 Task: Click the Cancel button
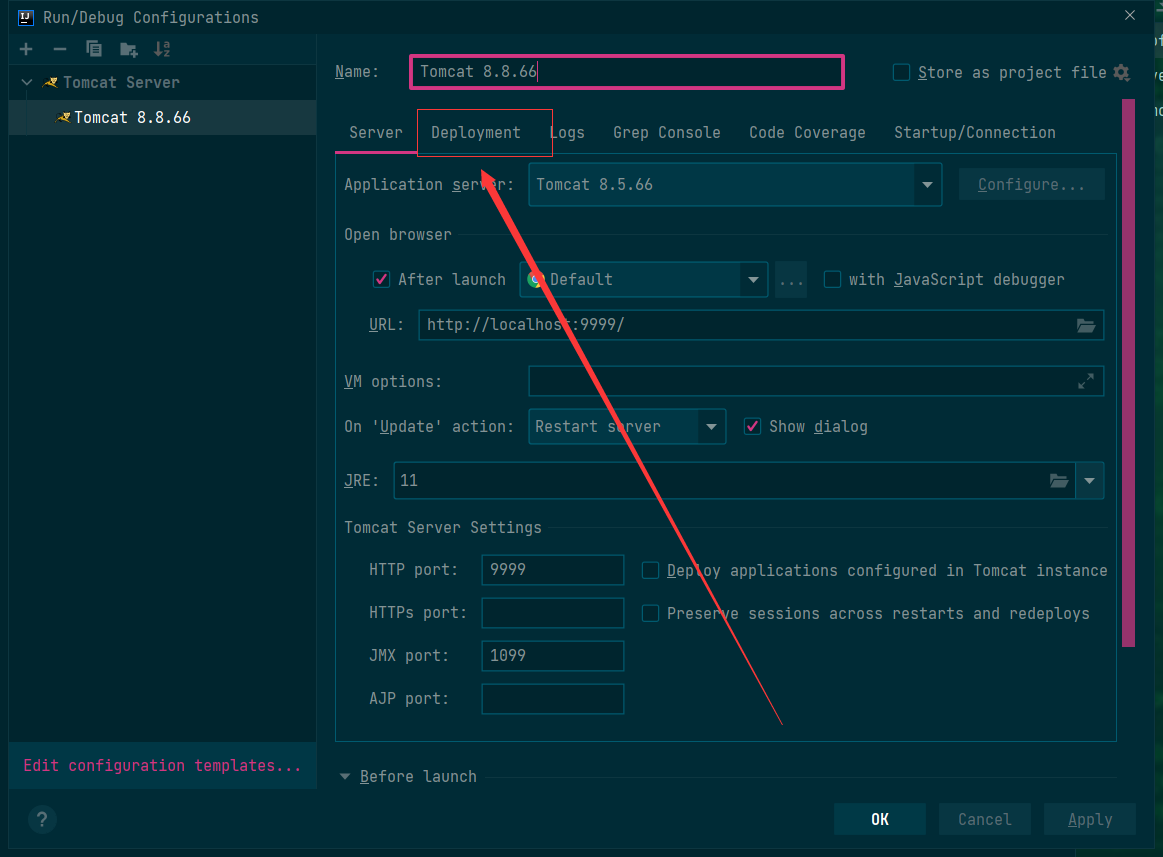click(984, 819)
